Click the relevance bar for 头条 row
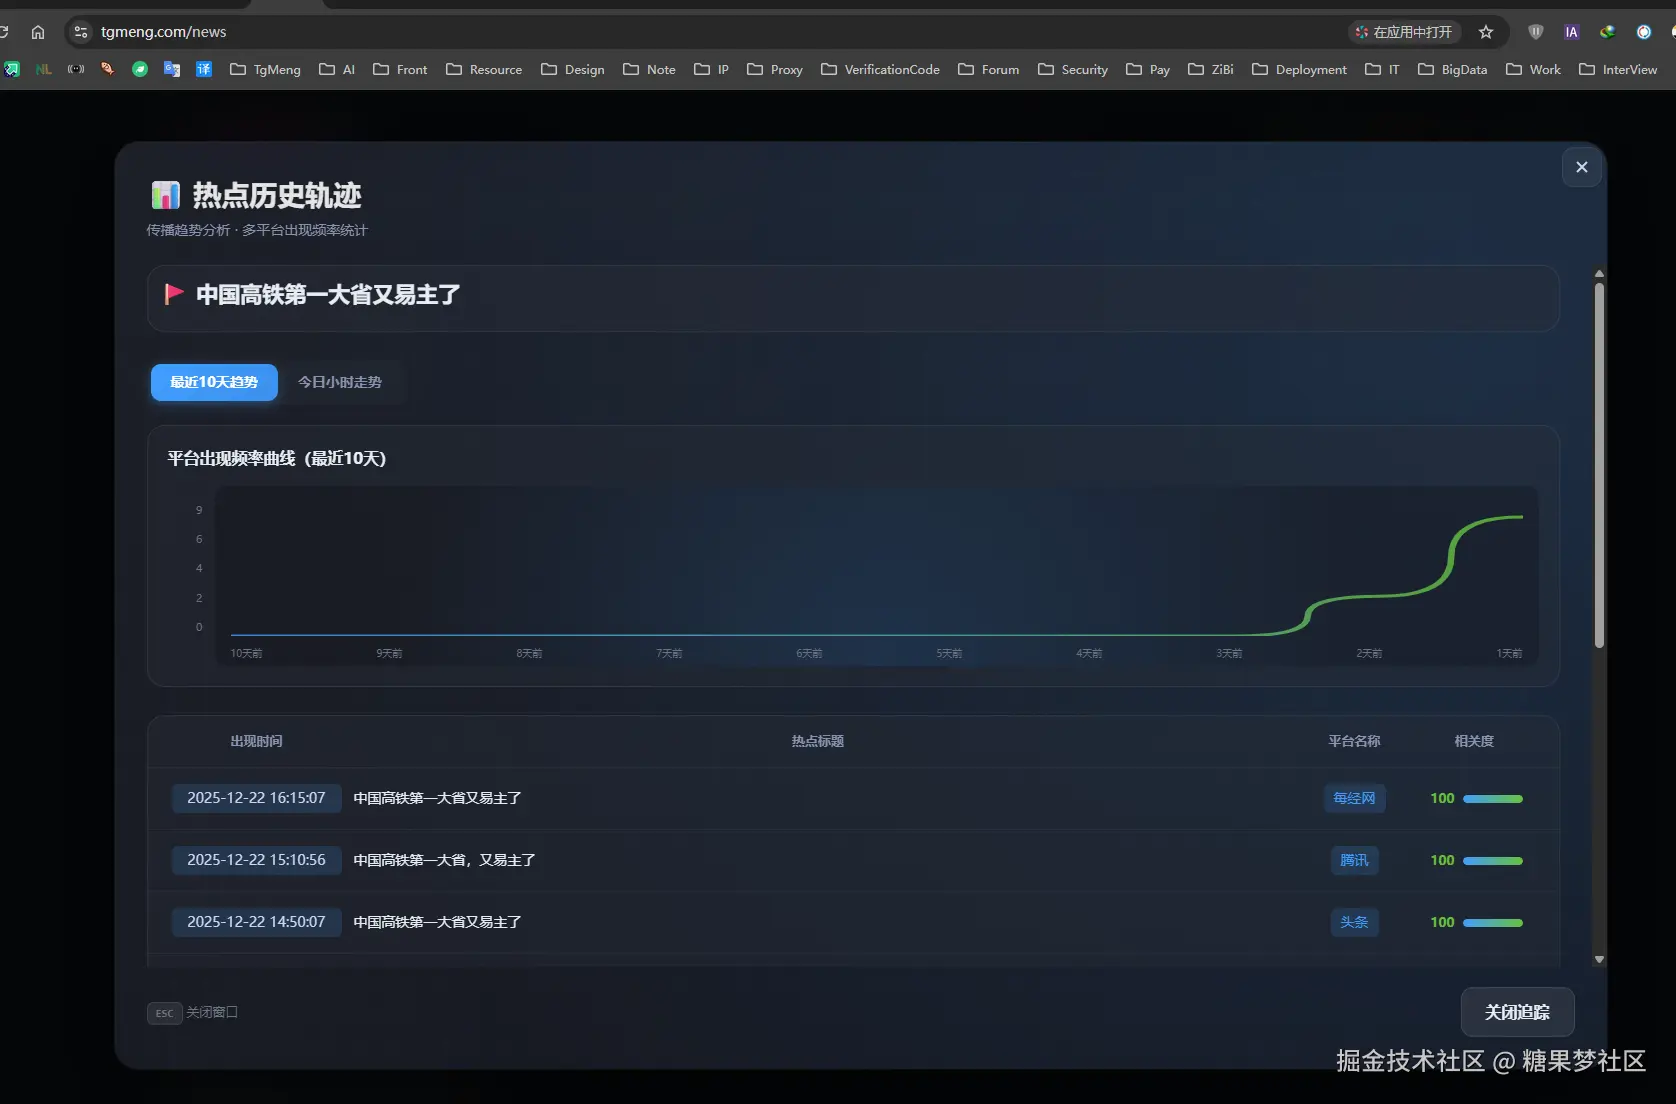The height and width of the screenshot is (1104, 1676). click(x=1493, y=923)
